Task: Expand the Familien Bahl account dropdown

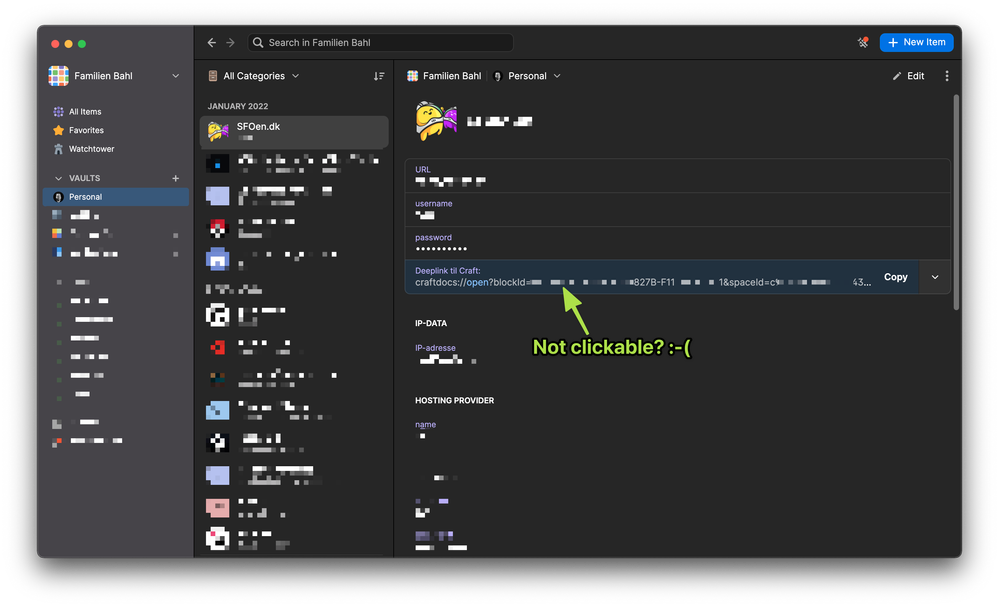Action: 176,76
